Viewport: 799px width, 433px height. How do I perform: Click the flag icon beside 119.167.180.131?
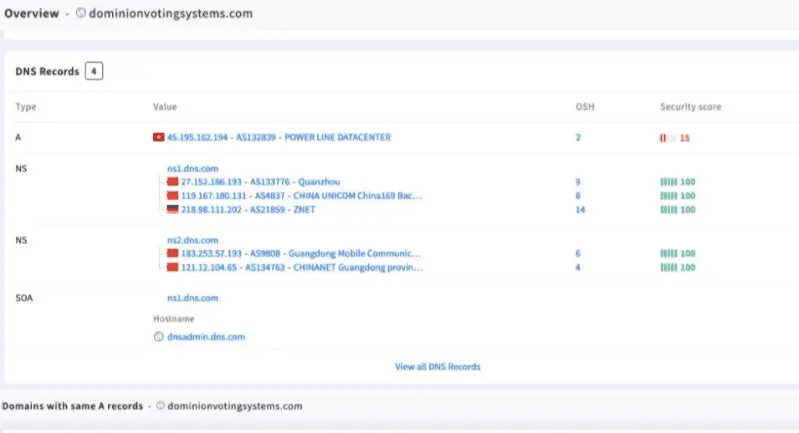171,196
